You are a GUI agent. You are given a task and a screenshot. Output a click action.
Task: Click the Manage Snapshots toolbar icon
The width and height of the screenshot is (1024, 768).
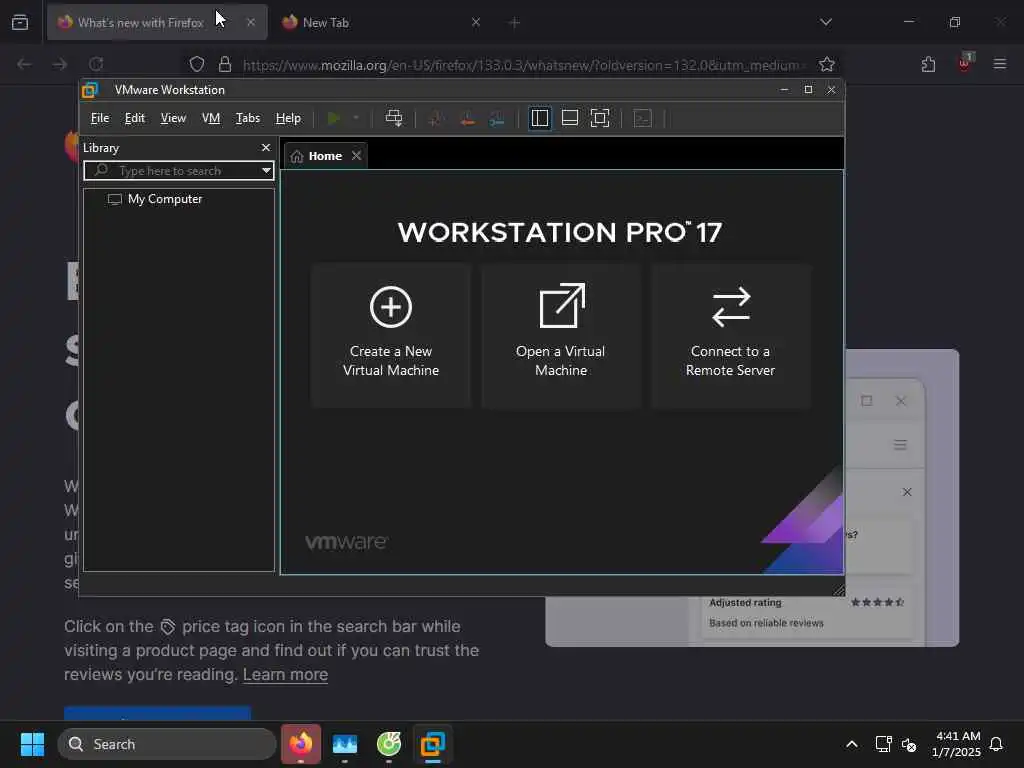point(497,118)
